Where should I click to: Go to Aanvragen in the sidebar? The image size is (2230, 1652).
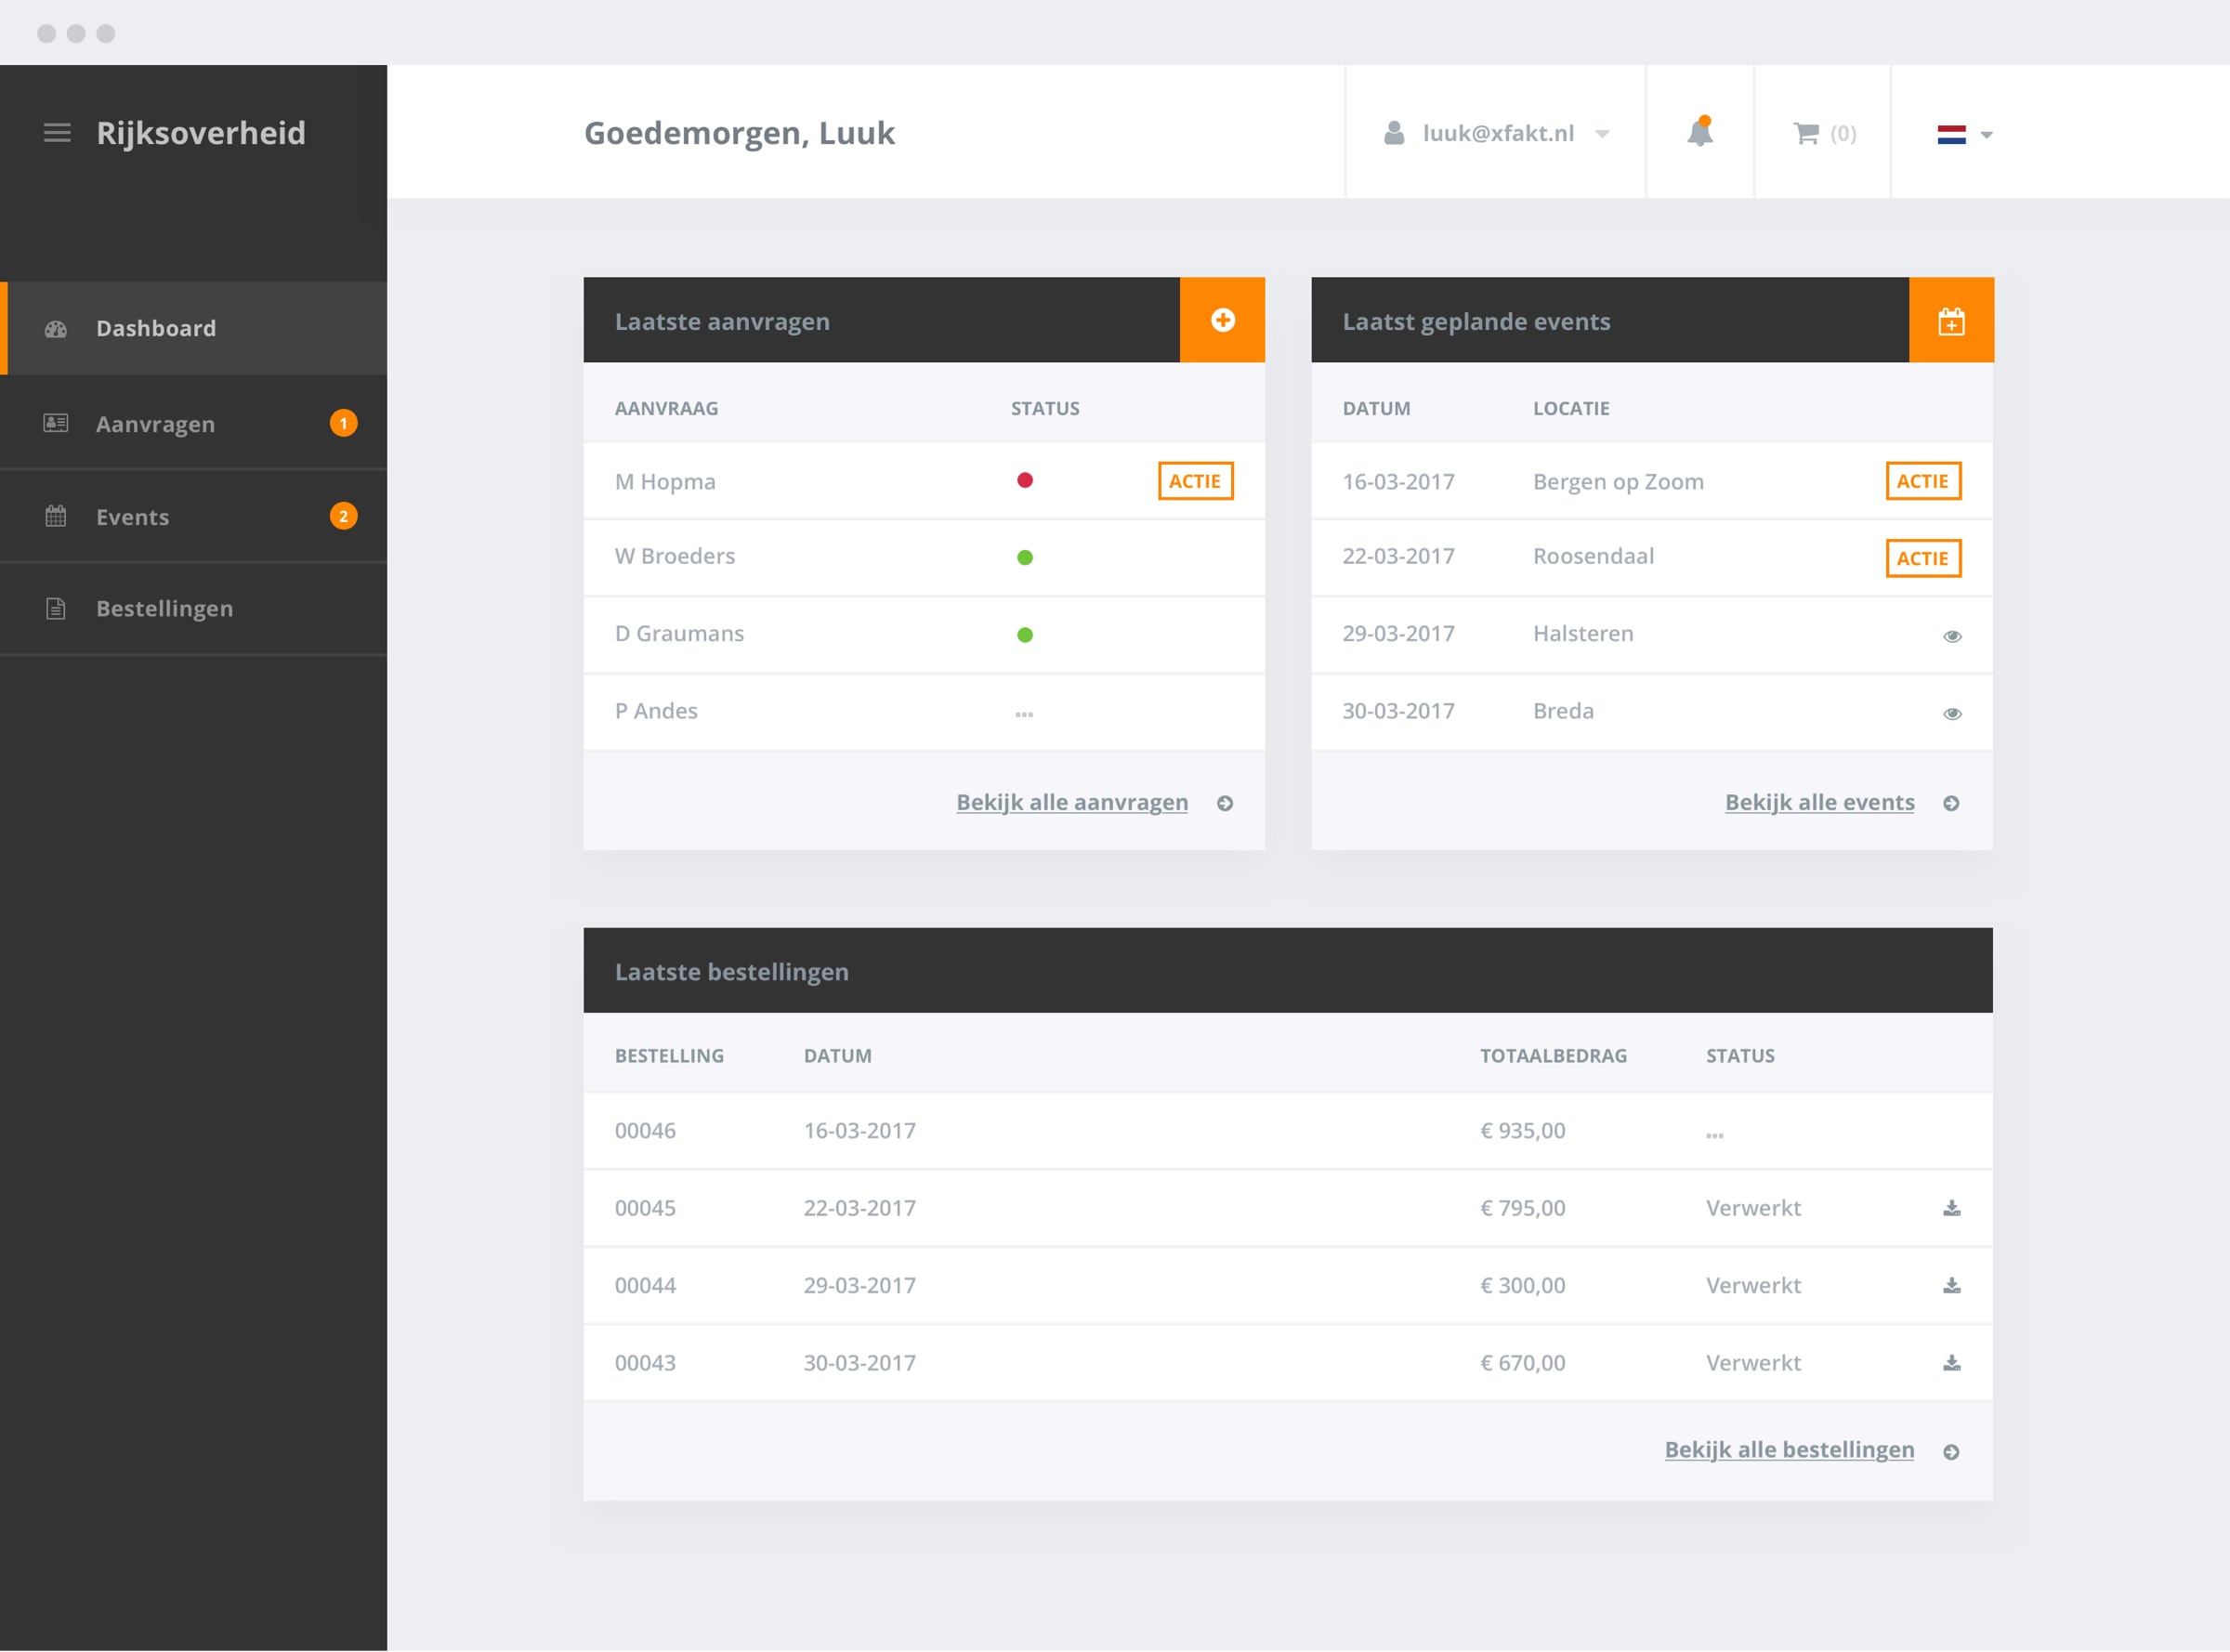[x=155, y=424]
